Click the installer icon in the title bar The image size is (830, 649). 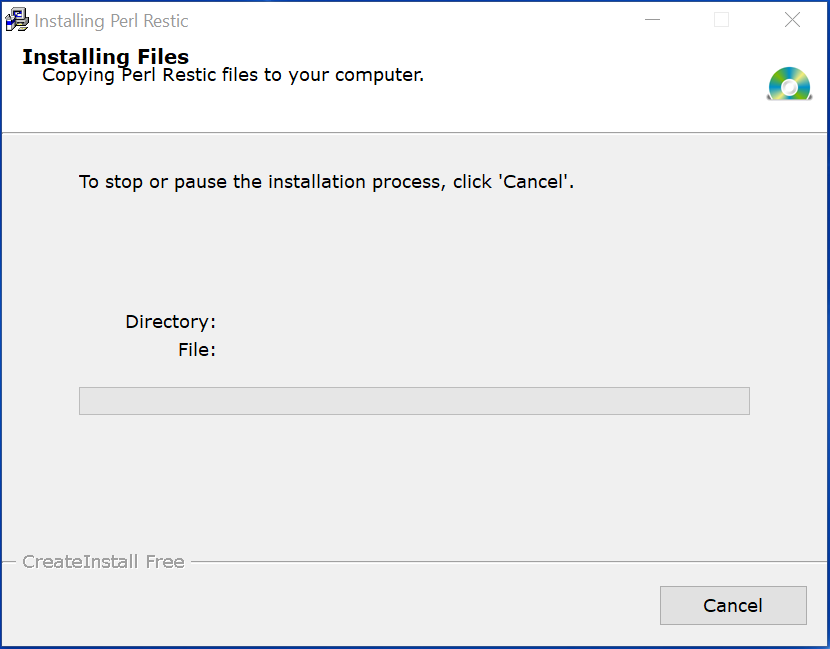pyautogui.click(x=17, y=20)
